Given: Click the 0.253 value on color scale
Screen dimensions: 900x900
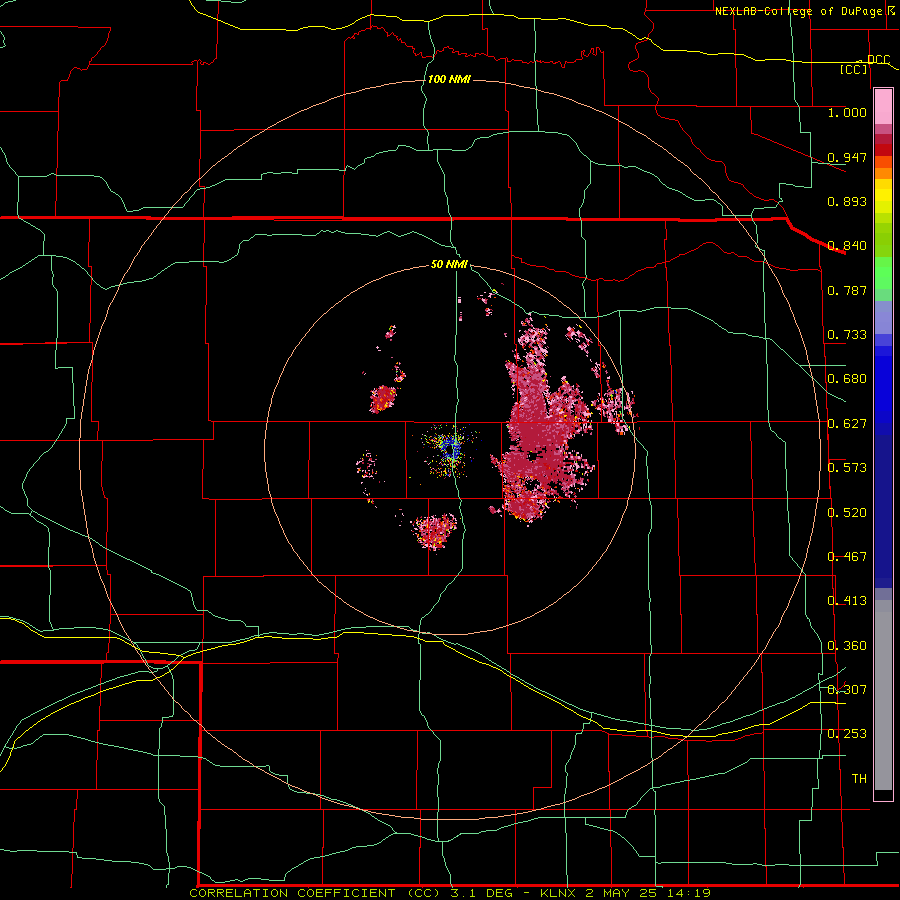Looking at the screenshot, I should pos(847,734).
